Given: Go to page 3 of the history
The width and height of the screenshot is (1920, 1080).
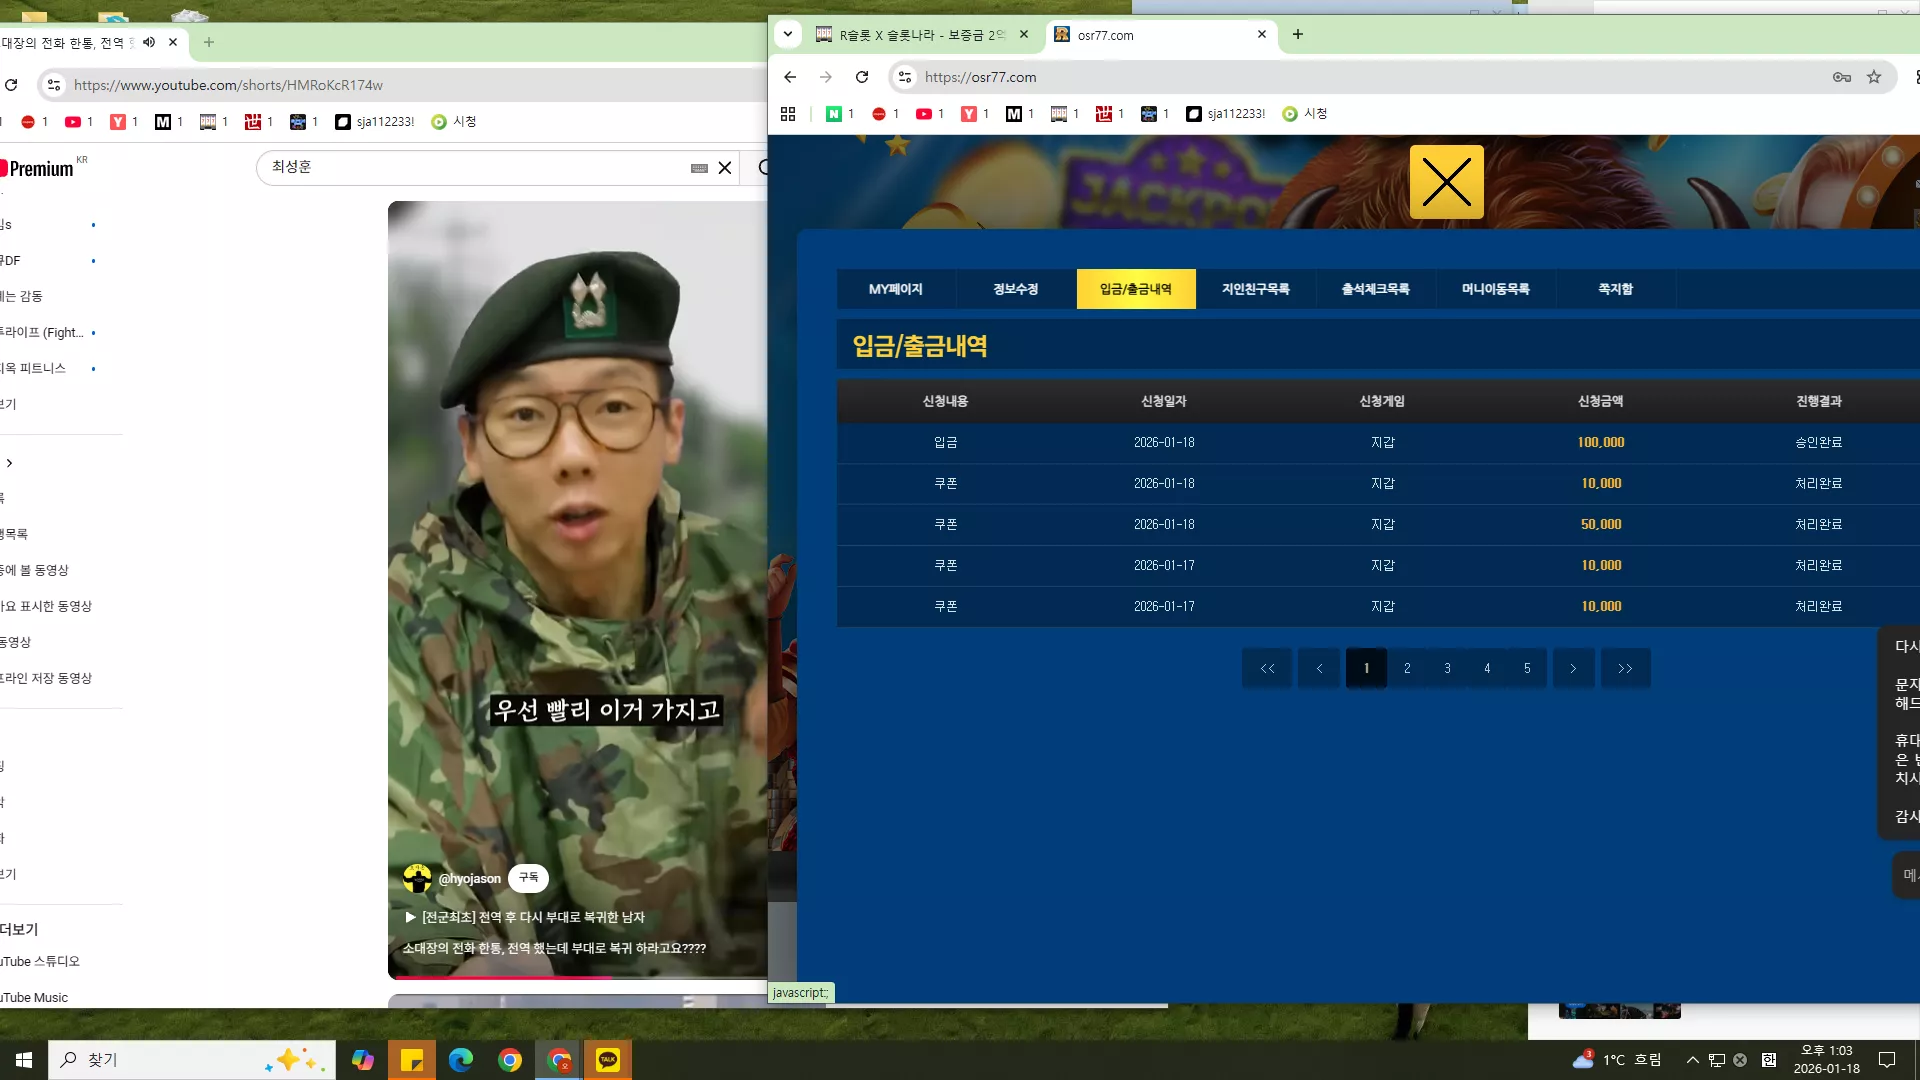Looking at the screenshot, I should (x=1447, y=668).
